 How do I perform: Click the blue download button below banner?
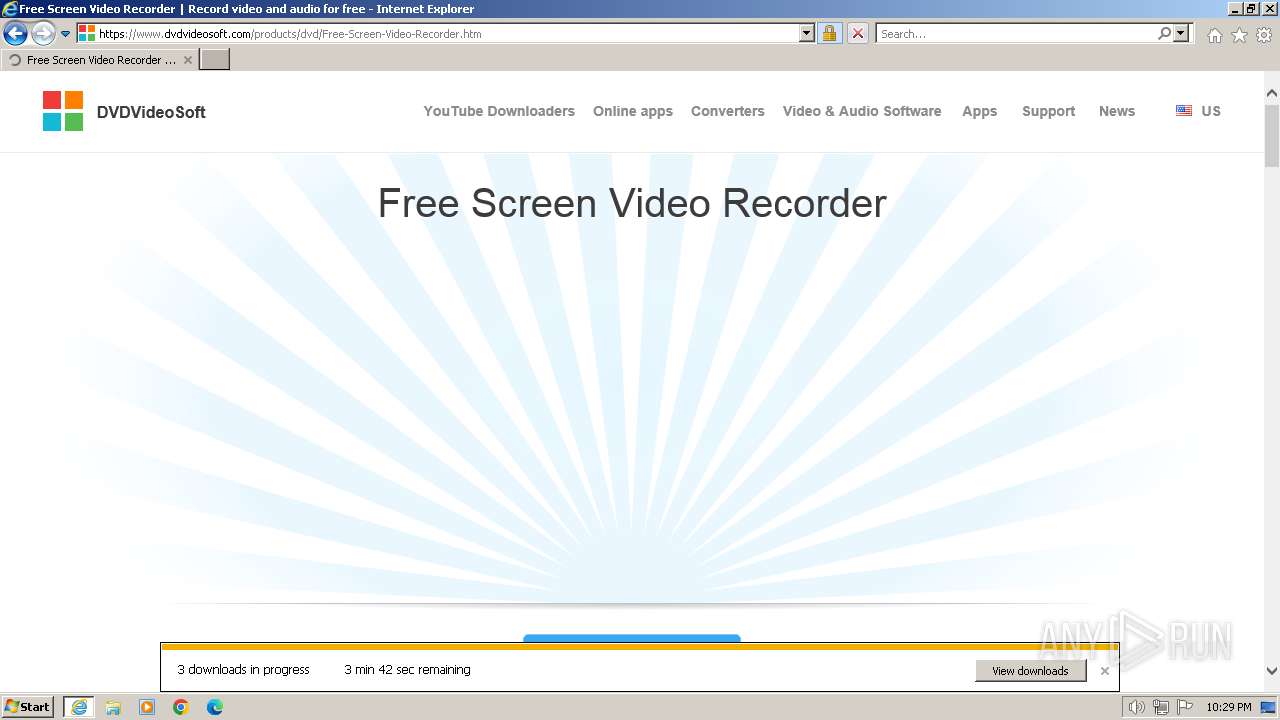tap(632, 638)
